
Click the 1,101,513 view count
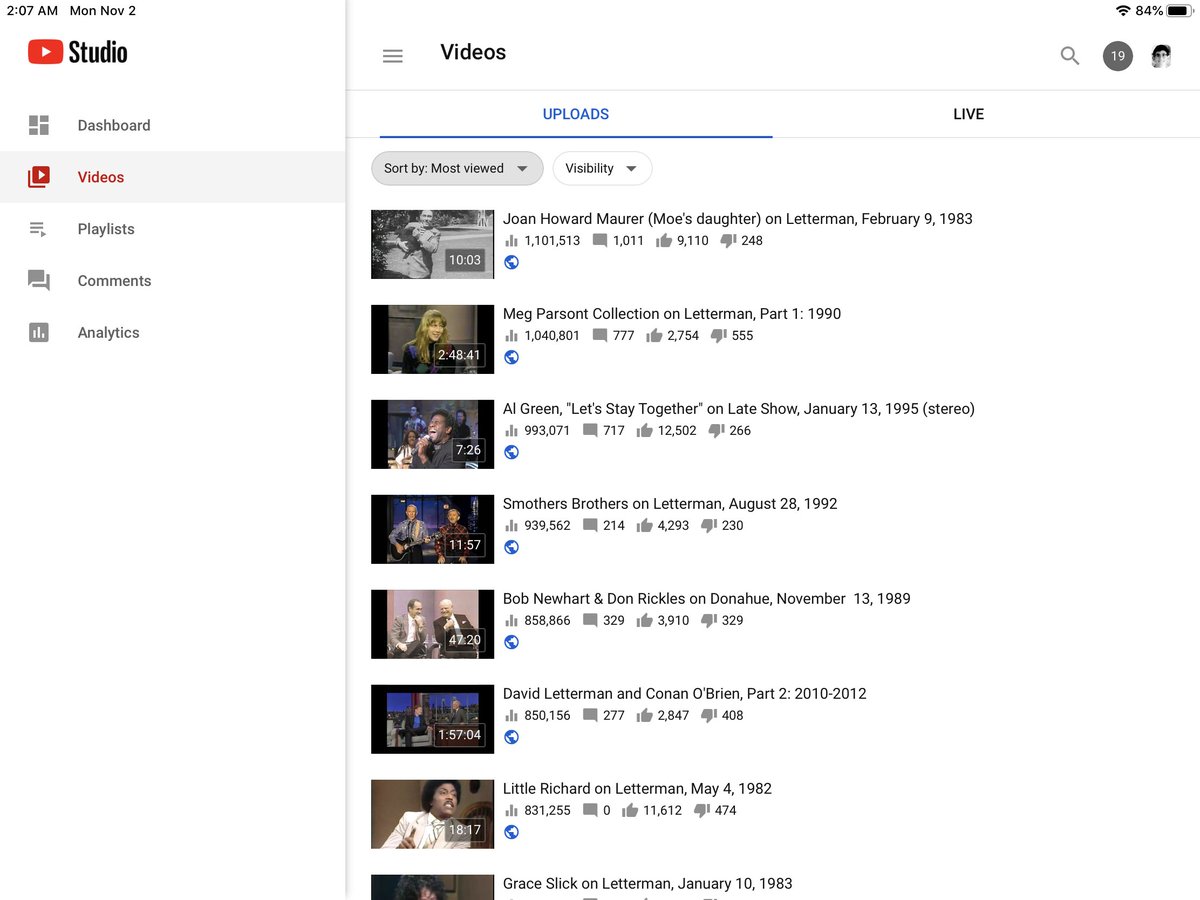[552, 241]
